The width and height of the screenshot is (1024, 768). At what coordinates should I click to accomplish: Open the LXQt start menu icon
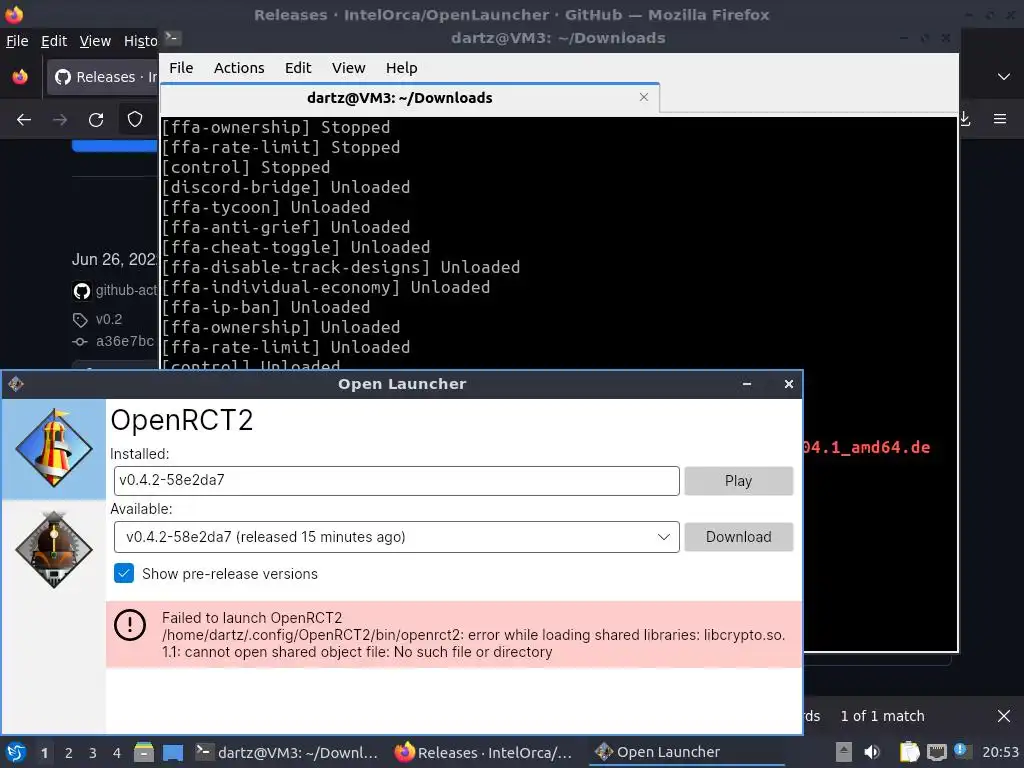click(x=16, y=752)
